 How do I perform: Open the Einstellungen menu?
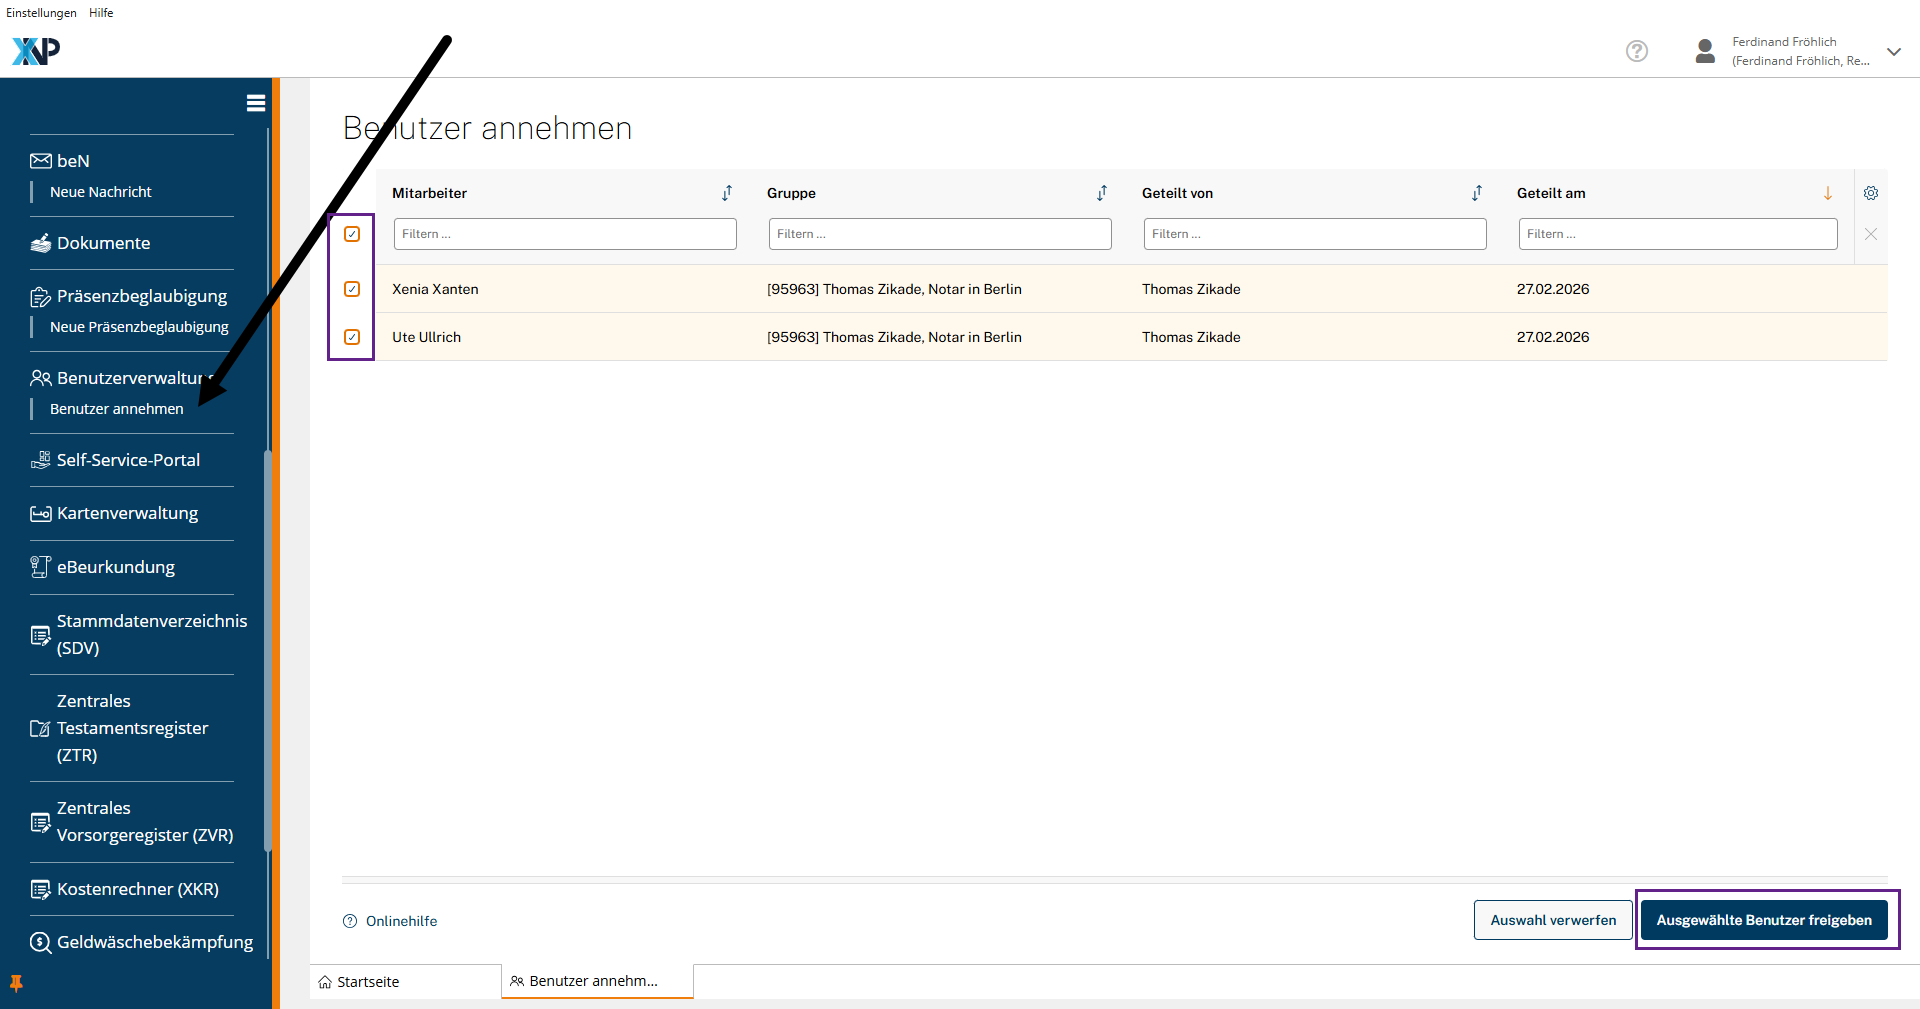pyautogui.click(x=41, y=13)
